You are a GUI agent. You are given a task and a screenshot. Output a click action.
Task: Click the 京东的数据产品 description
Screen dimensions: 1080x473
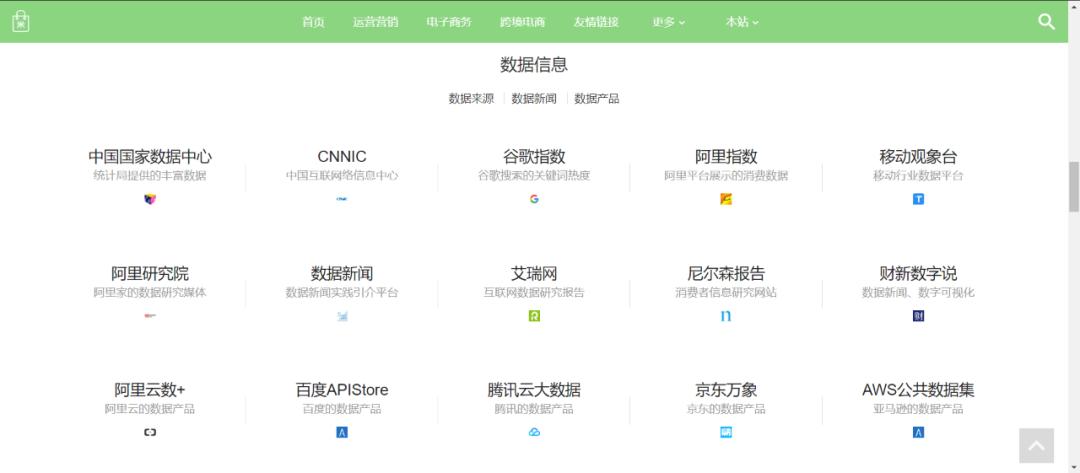point(726,409)
